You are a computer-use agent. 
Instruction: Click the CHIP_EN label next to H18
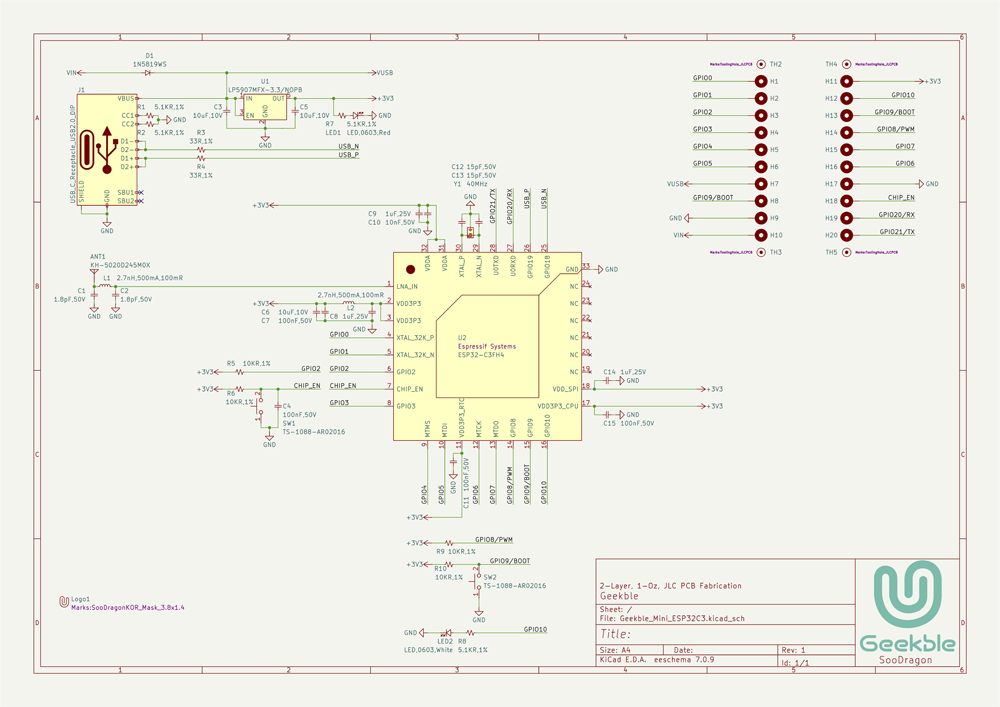tap(901, 198)
